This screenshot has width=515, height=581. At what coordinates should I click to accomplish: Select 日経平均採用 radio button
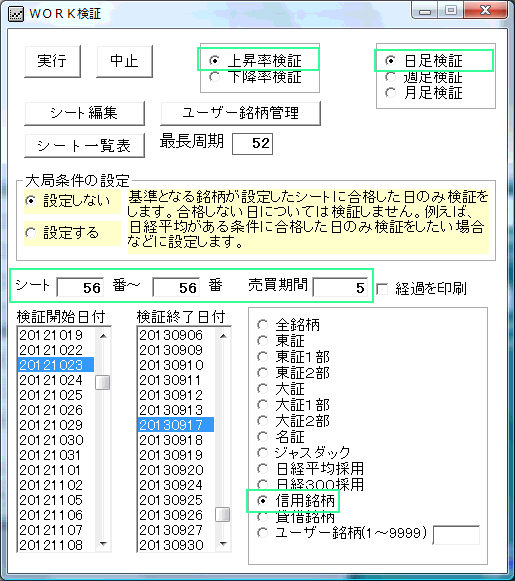click(311, 469)
